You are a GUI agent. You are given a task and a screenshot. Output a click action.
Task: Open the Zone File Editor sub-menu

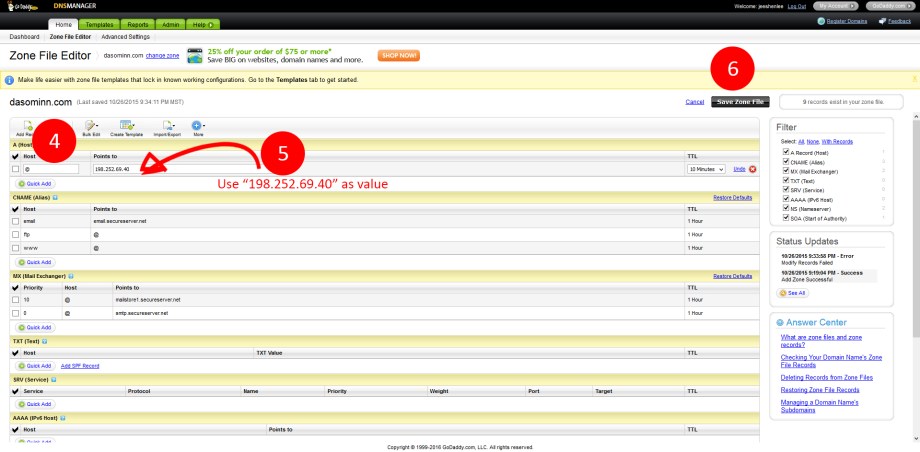click(70, 36)
